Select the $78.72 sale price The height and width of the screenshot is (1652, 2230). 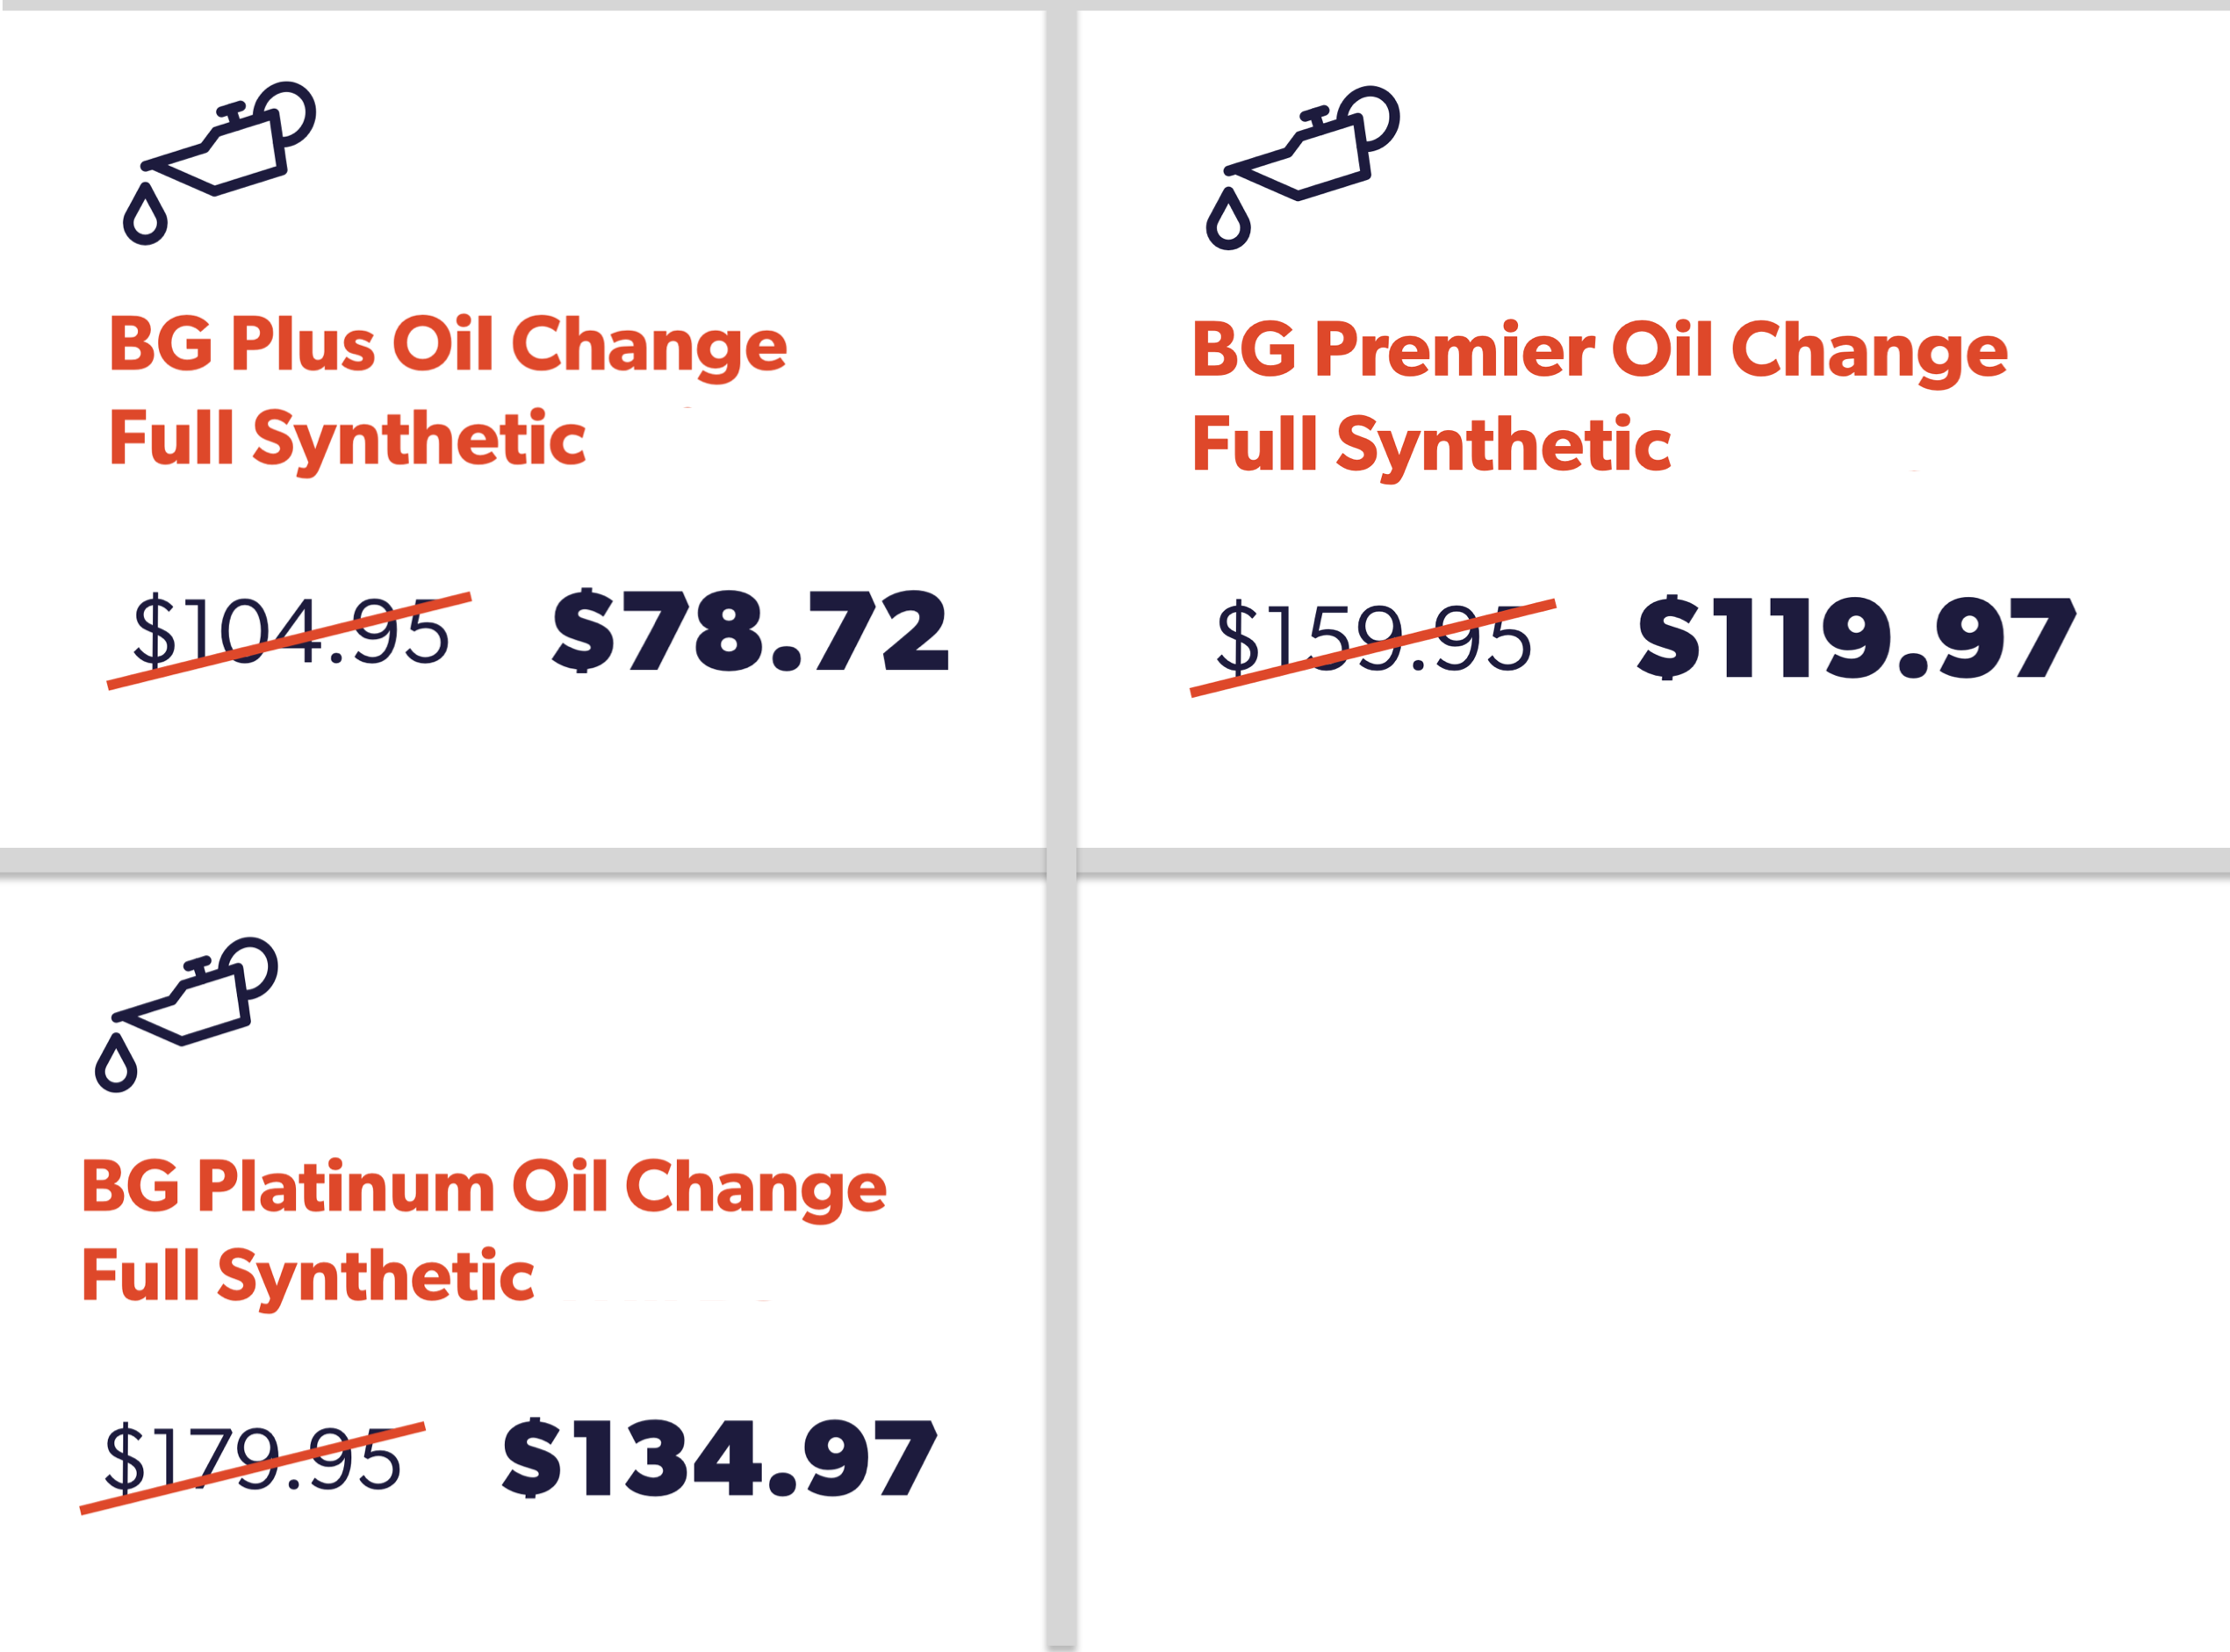pyautogui.click(x=750, y=632)
